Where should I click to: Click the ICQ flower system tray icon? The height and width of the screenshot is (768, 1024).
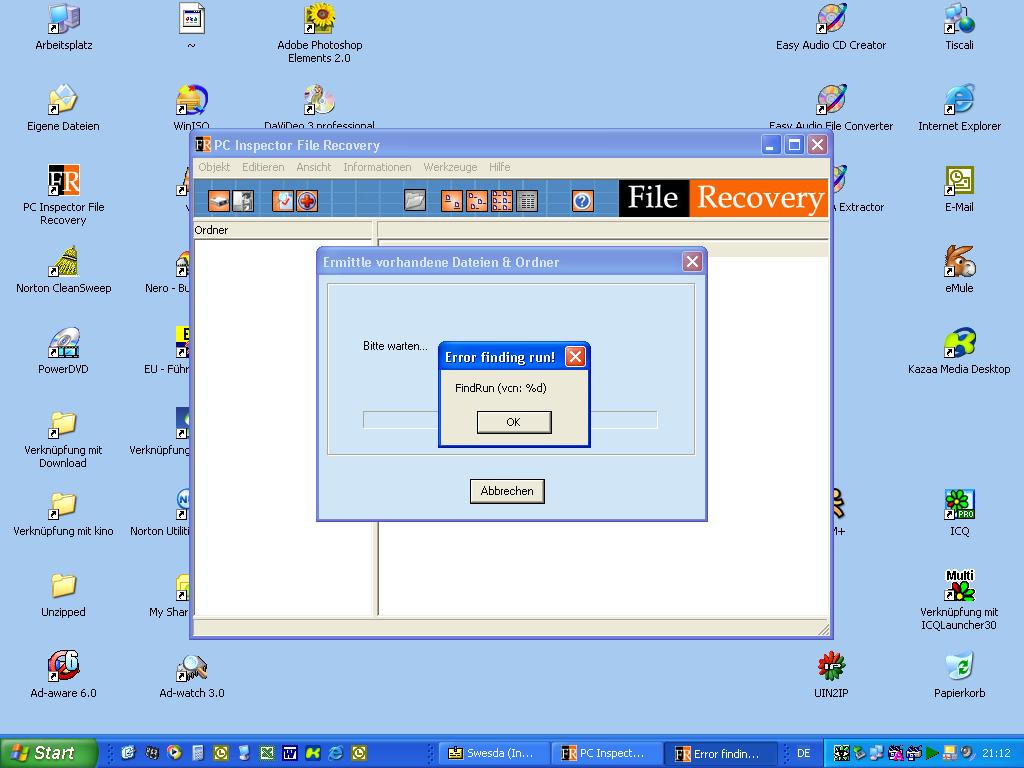(x=841, y=753)
